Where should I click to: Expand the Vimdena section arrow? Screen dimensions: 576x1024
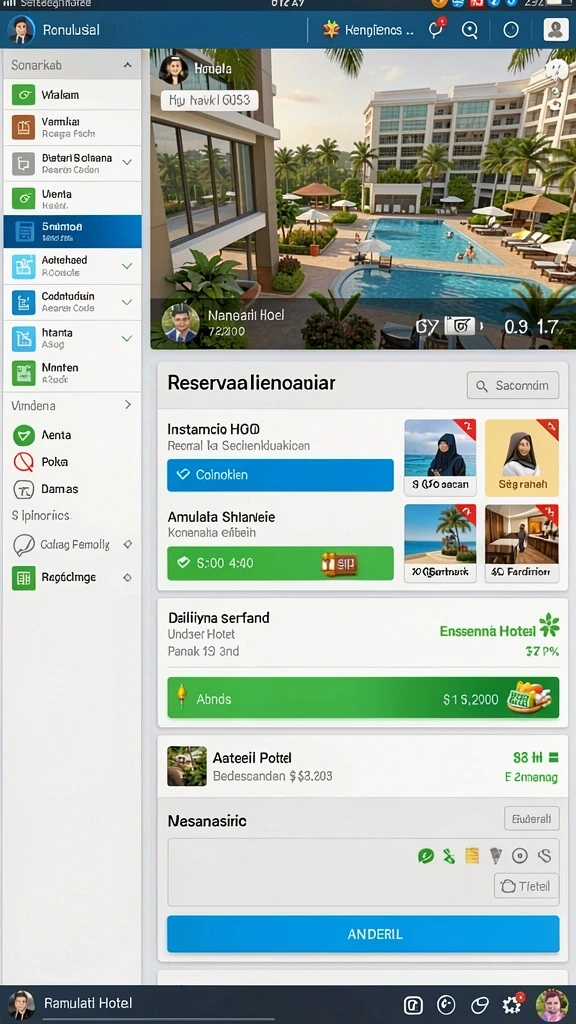[x=128, y=405]
